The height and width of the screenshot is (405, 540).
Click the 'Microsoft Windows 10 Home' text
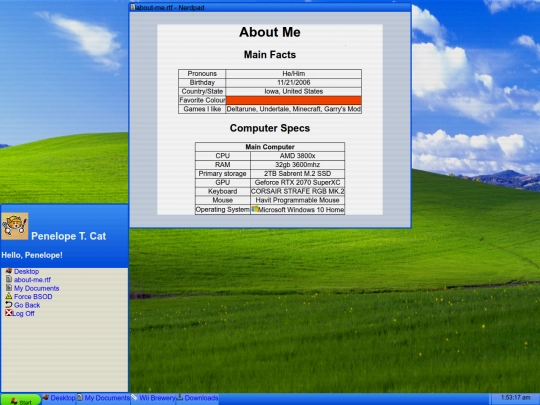pos(301,209)
